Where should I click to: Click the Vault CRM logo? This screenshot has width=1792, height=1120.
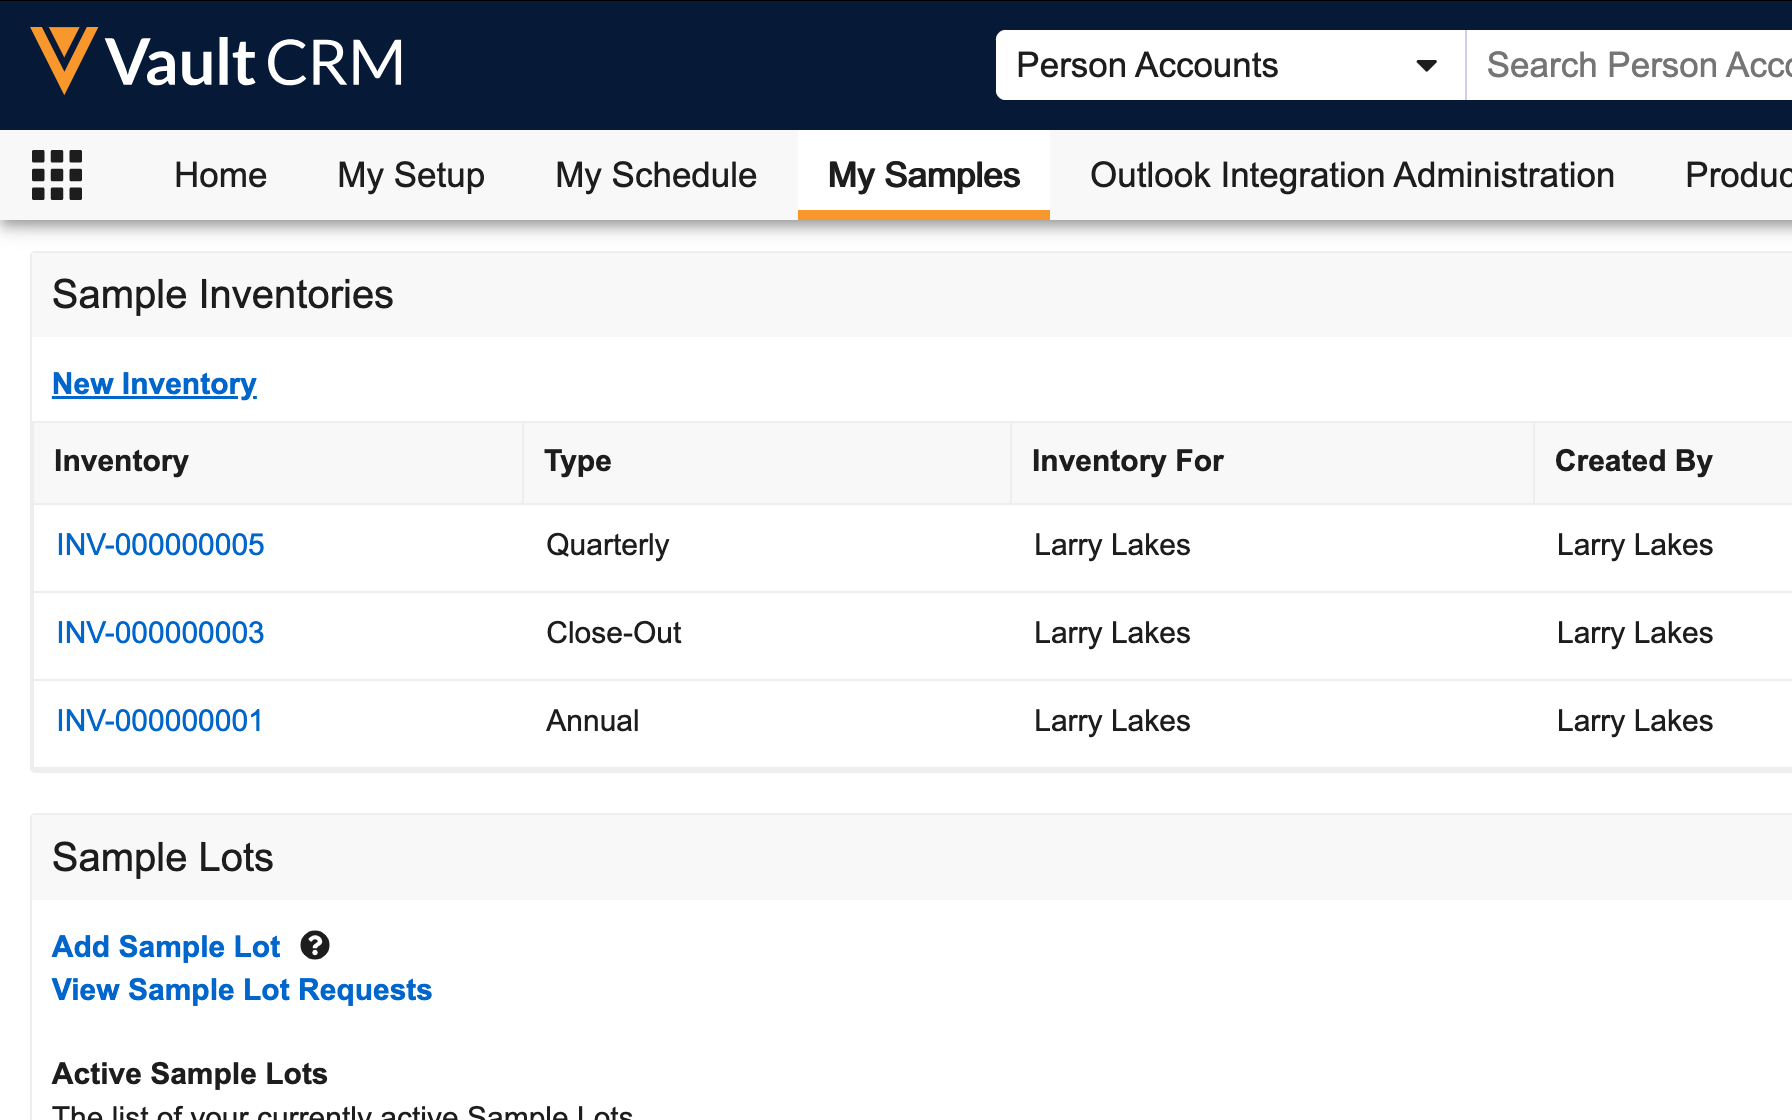point(217,62)
